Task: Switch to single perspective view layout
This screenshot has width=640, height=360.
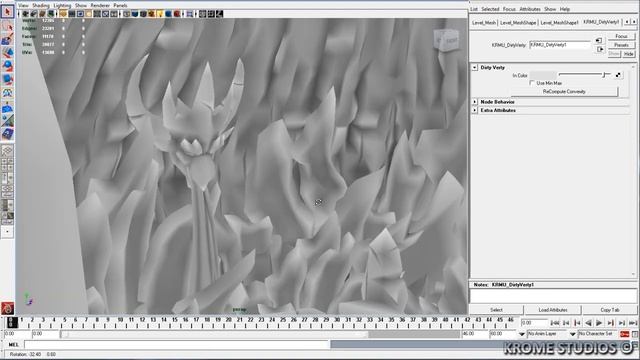Action: [7, 151]
